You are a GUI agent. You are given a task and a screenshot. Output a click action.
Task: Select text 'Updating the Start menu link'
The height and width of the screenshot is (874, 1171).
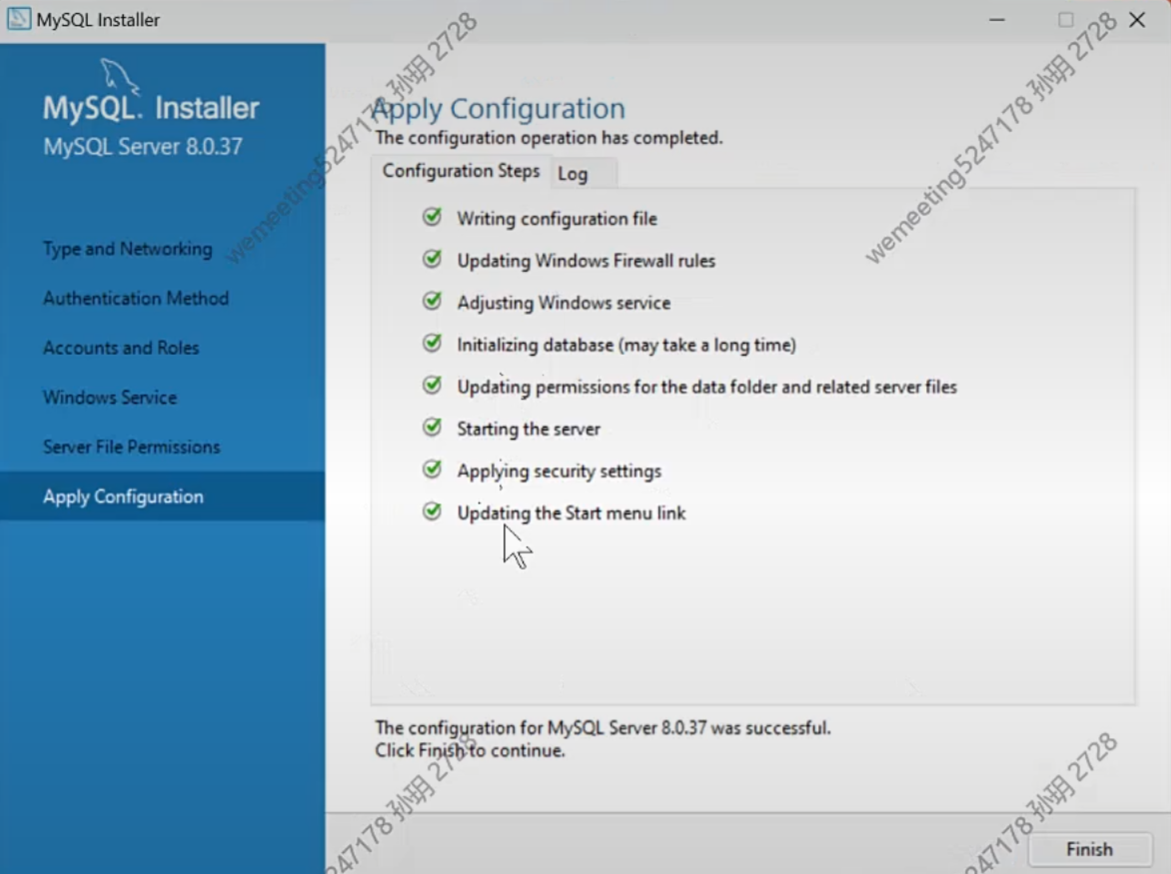point(571,513)
